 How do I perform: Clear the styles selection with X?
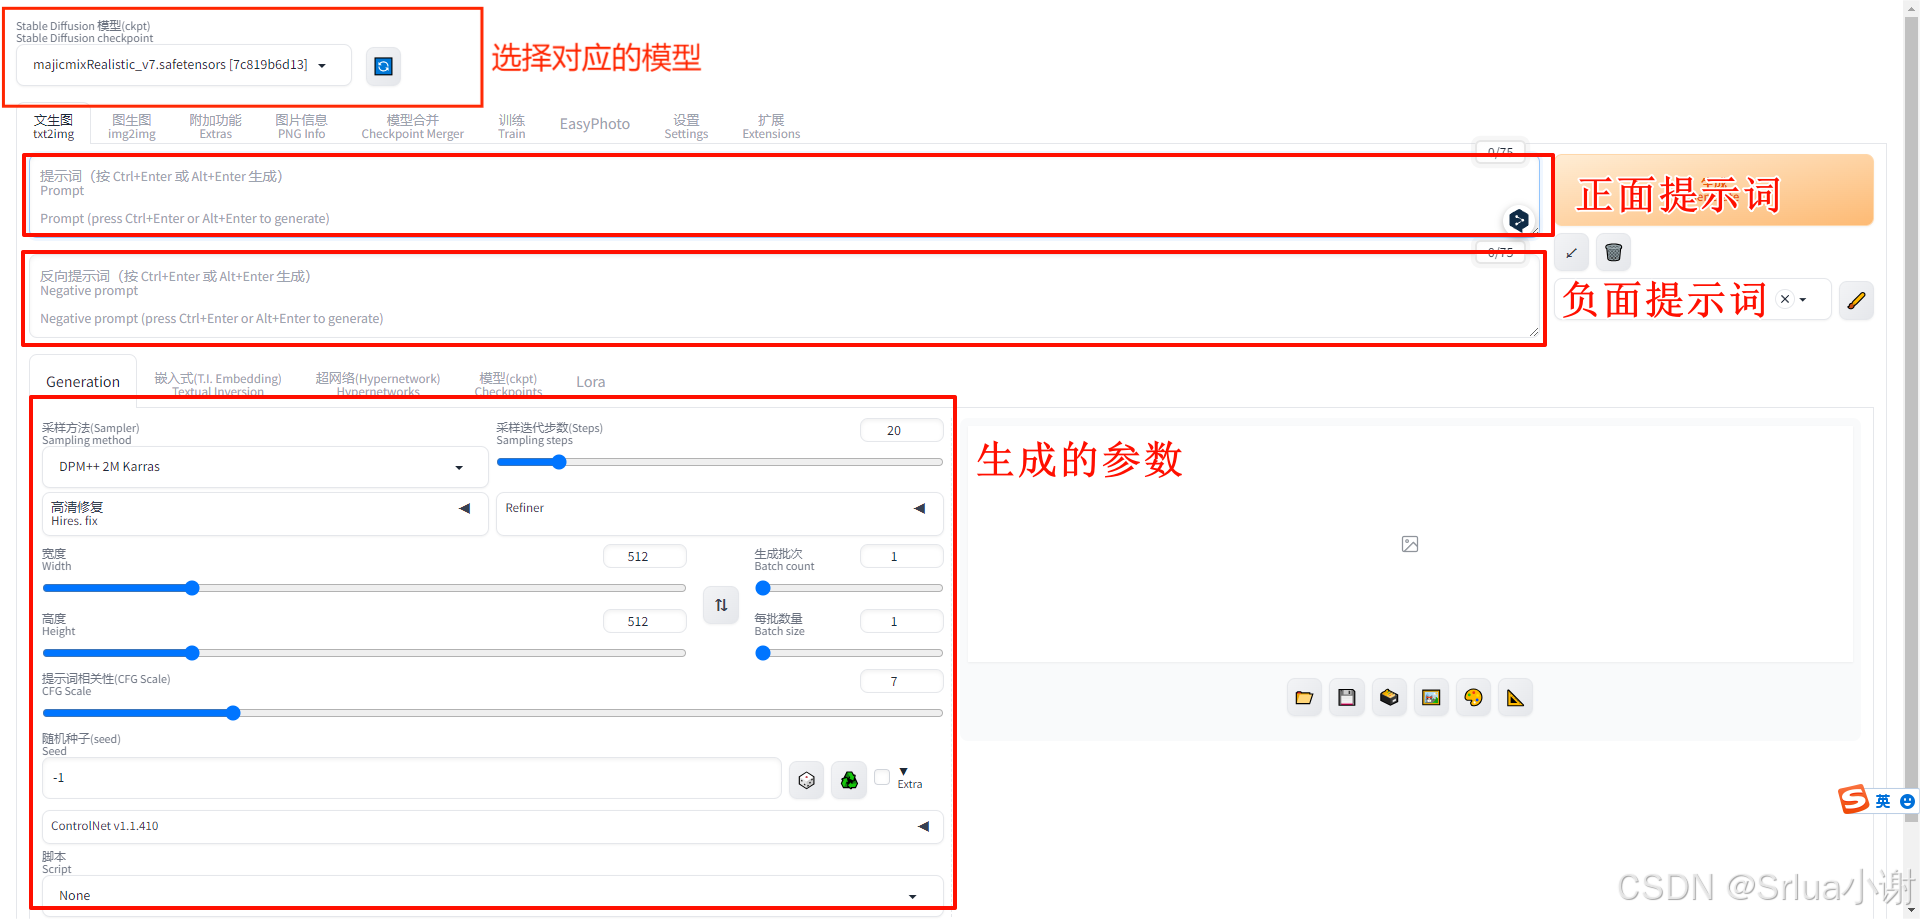point(1785,299)
